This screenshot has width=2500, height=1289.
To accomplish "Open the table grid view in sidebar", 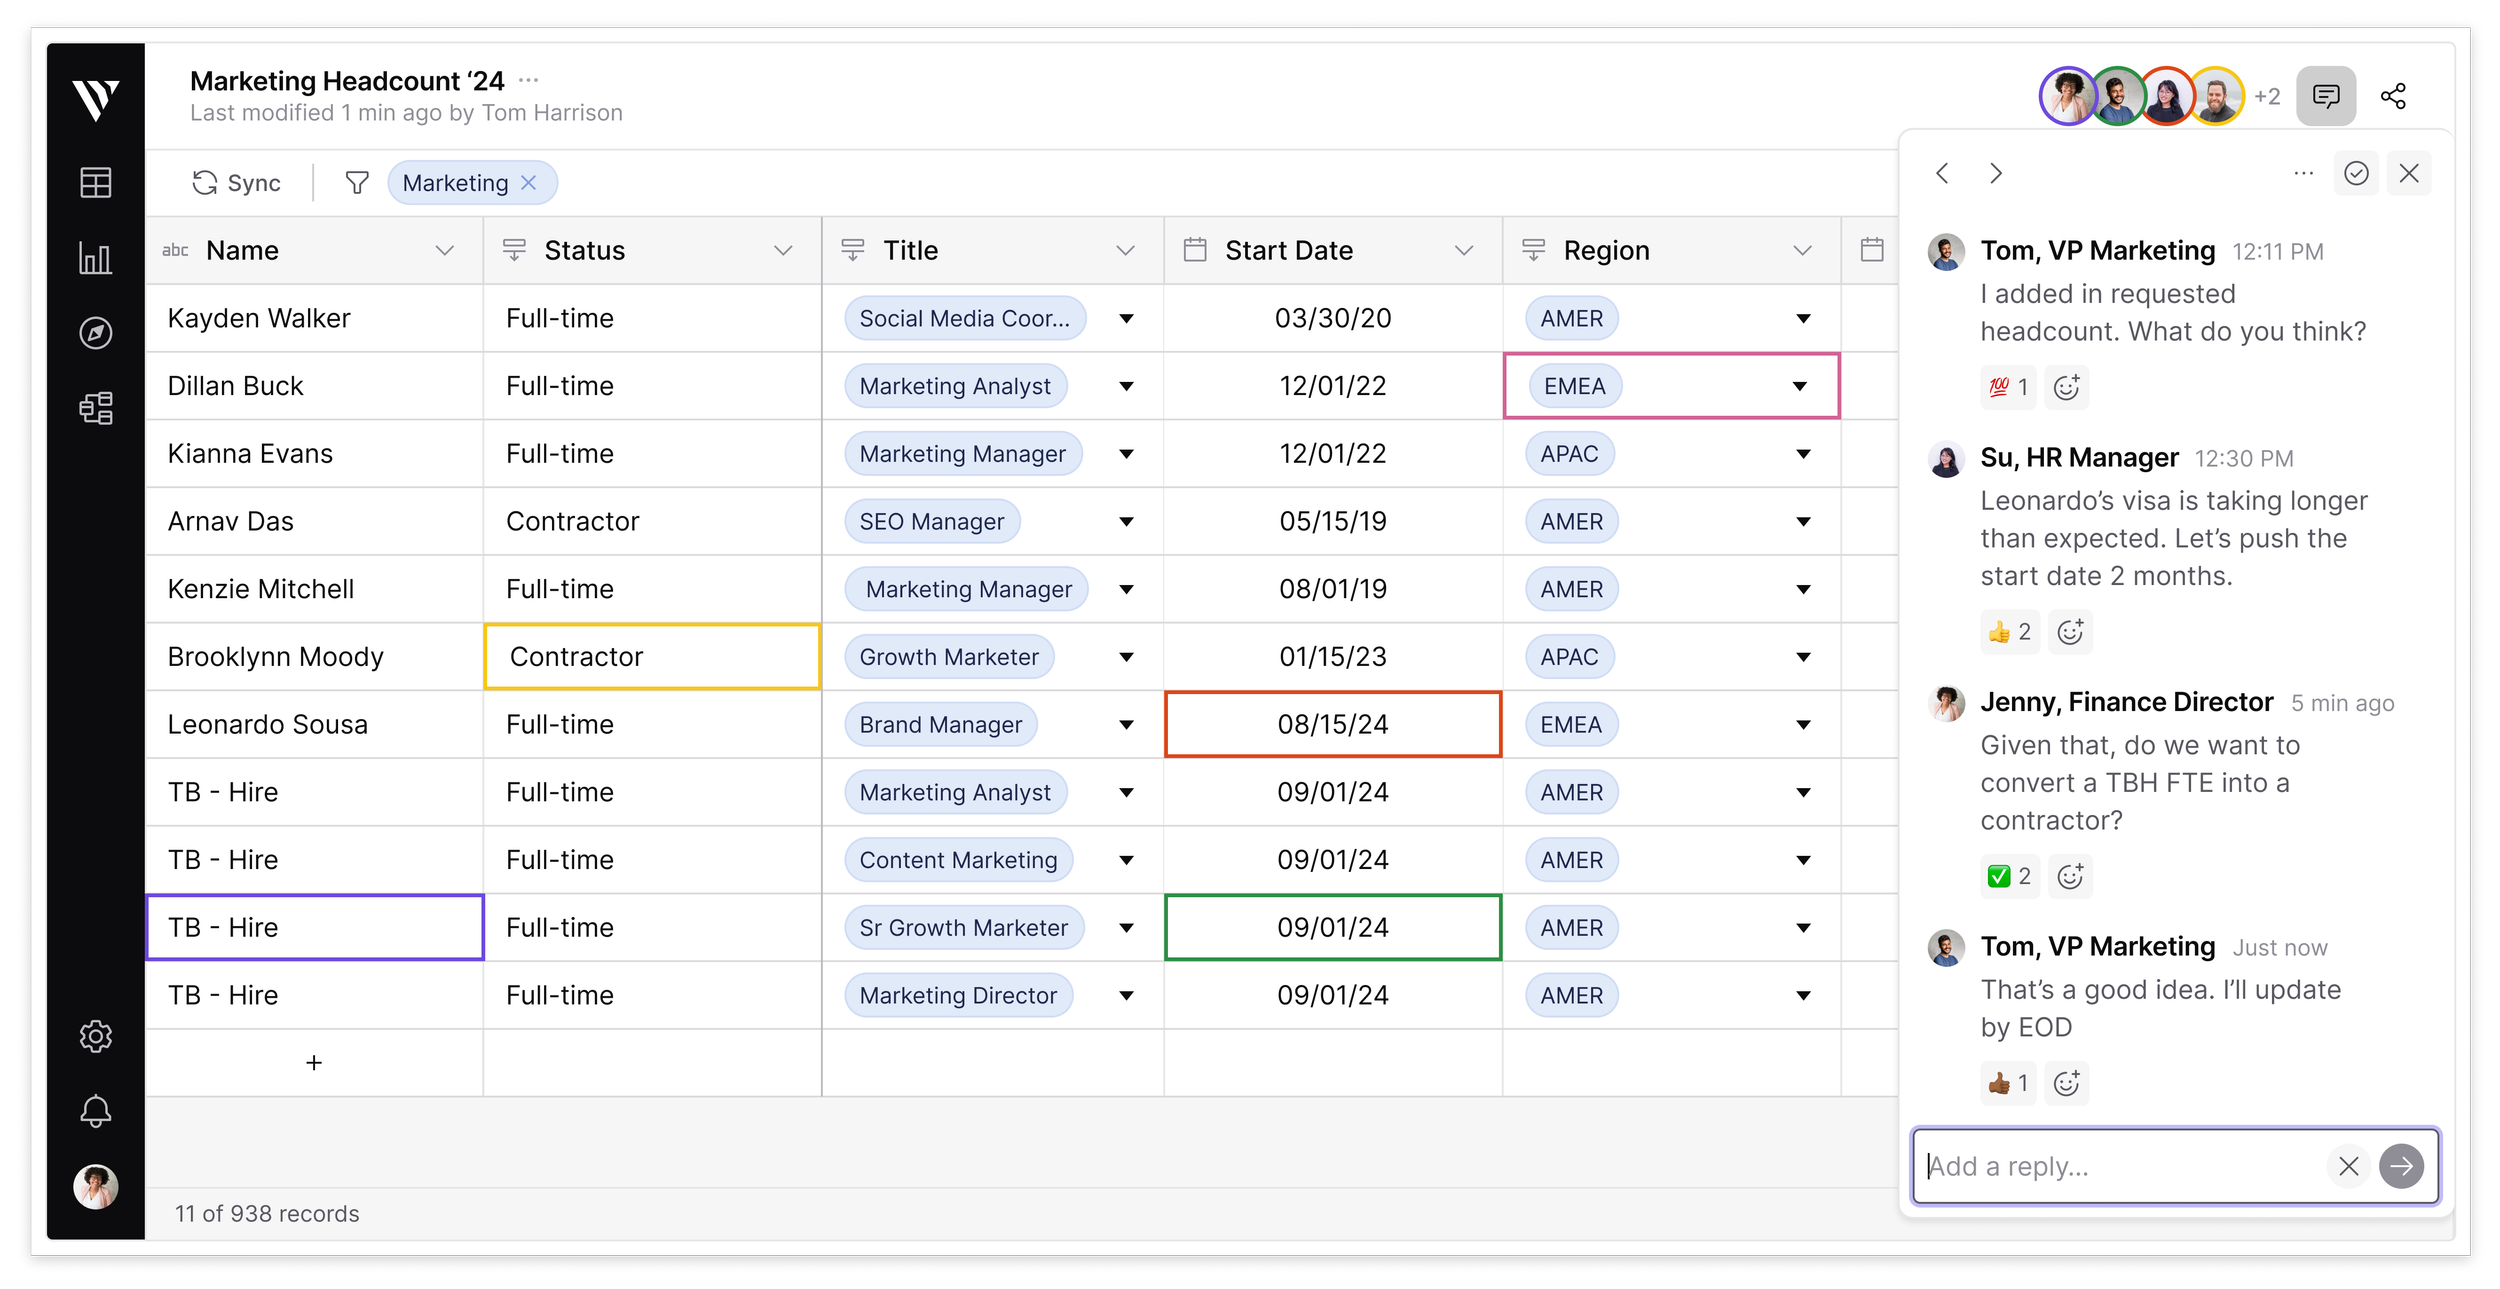I will point(96,183).
